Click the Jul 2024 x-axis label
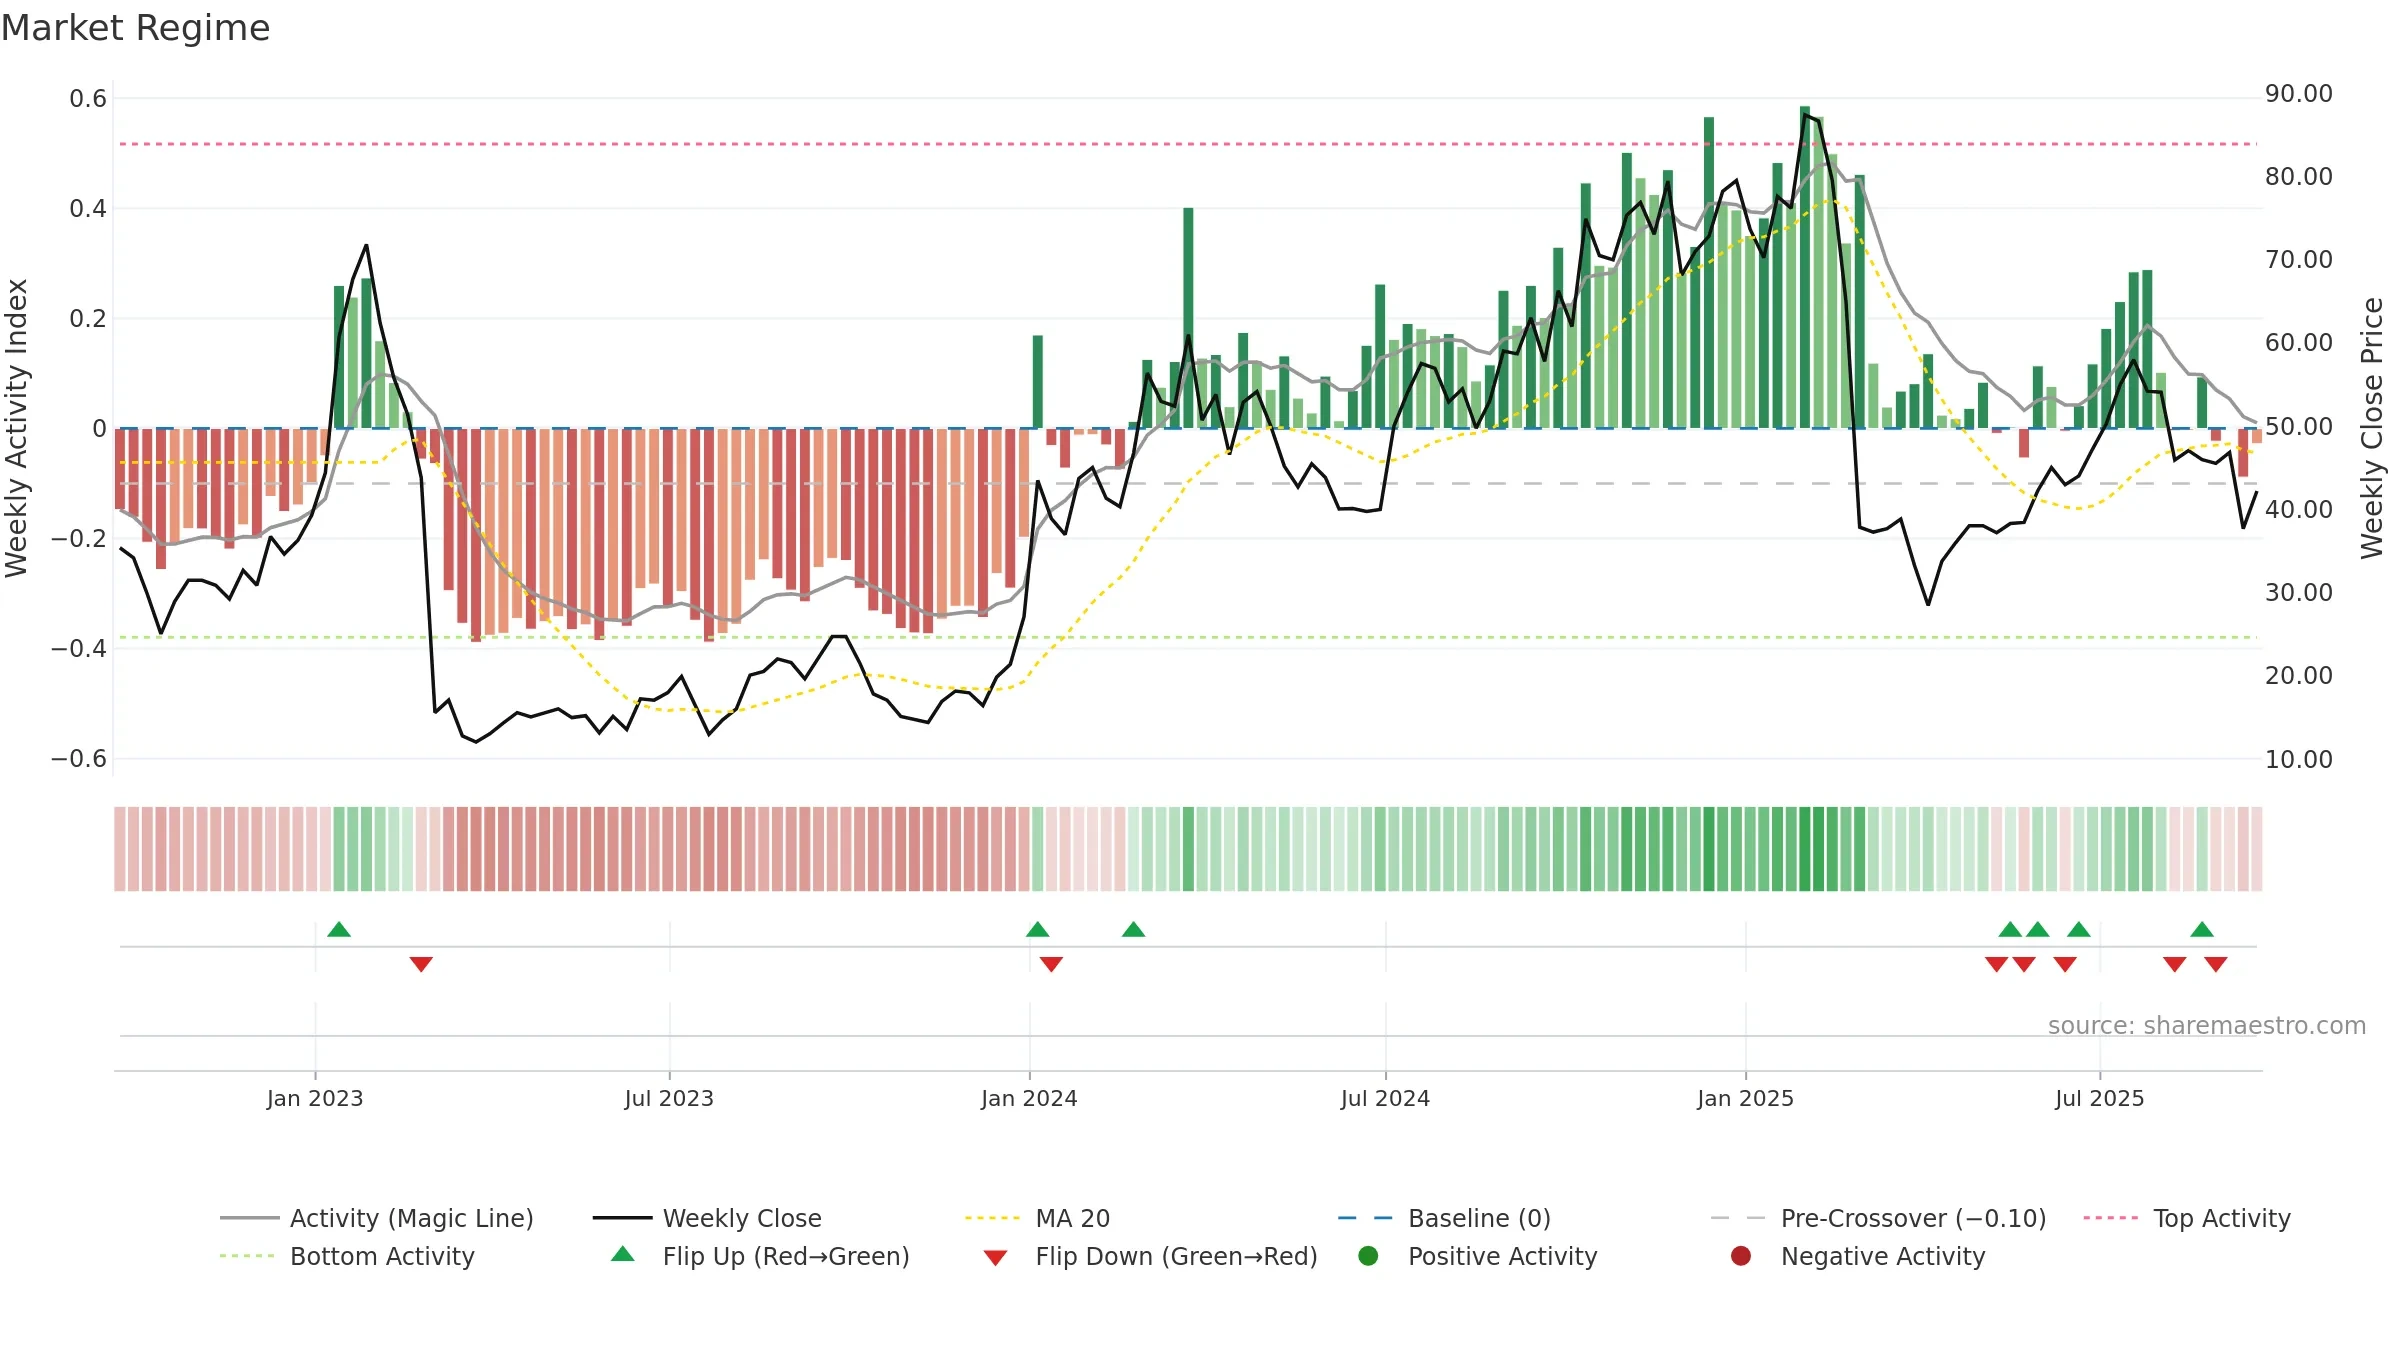The height and width of the screenshot is (1350, 2400). pos(1385,1098)
